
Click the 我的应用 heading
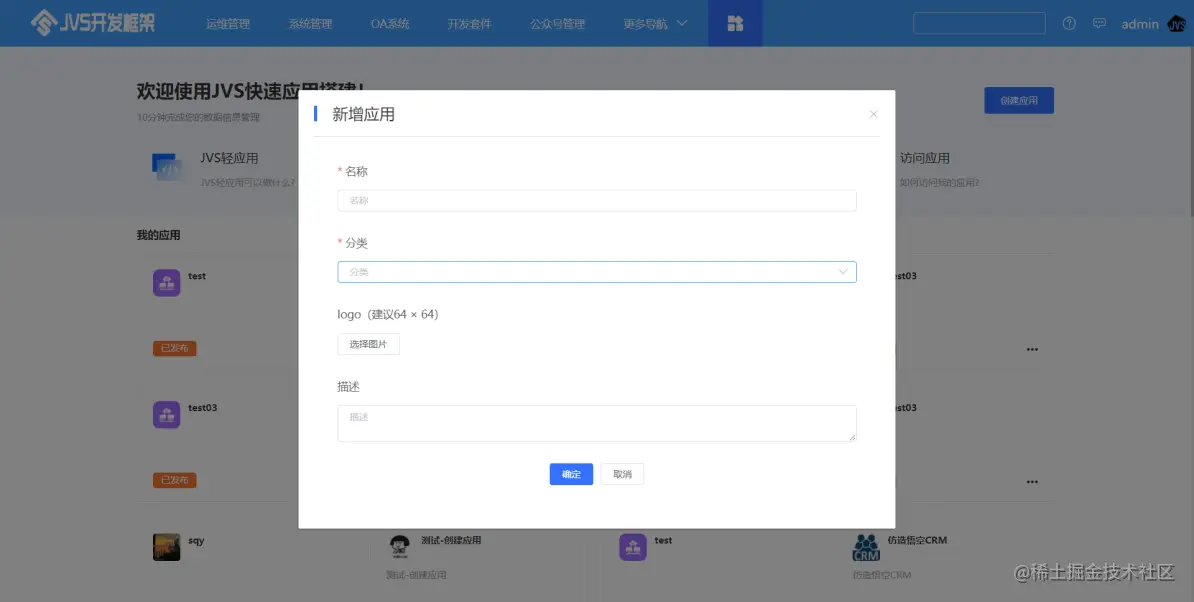(158, 235)
